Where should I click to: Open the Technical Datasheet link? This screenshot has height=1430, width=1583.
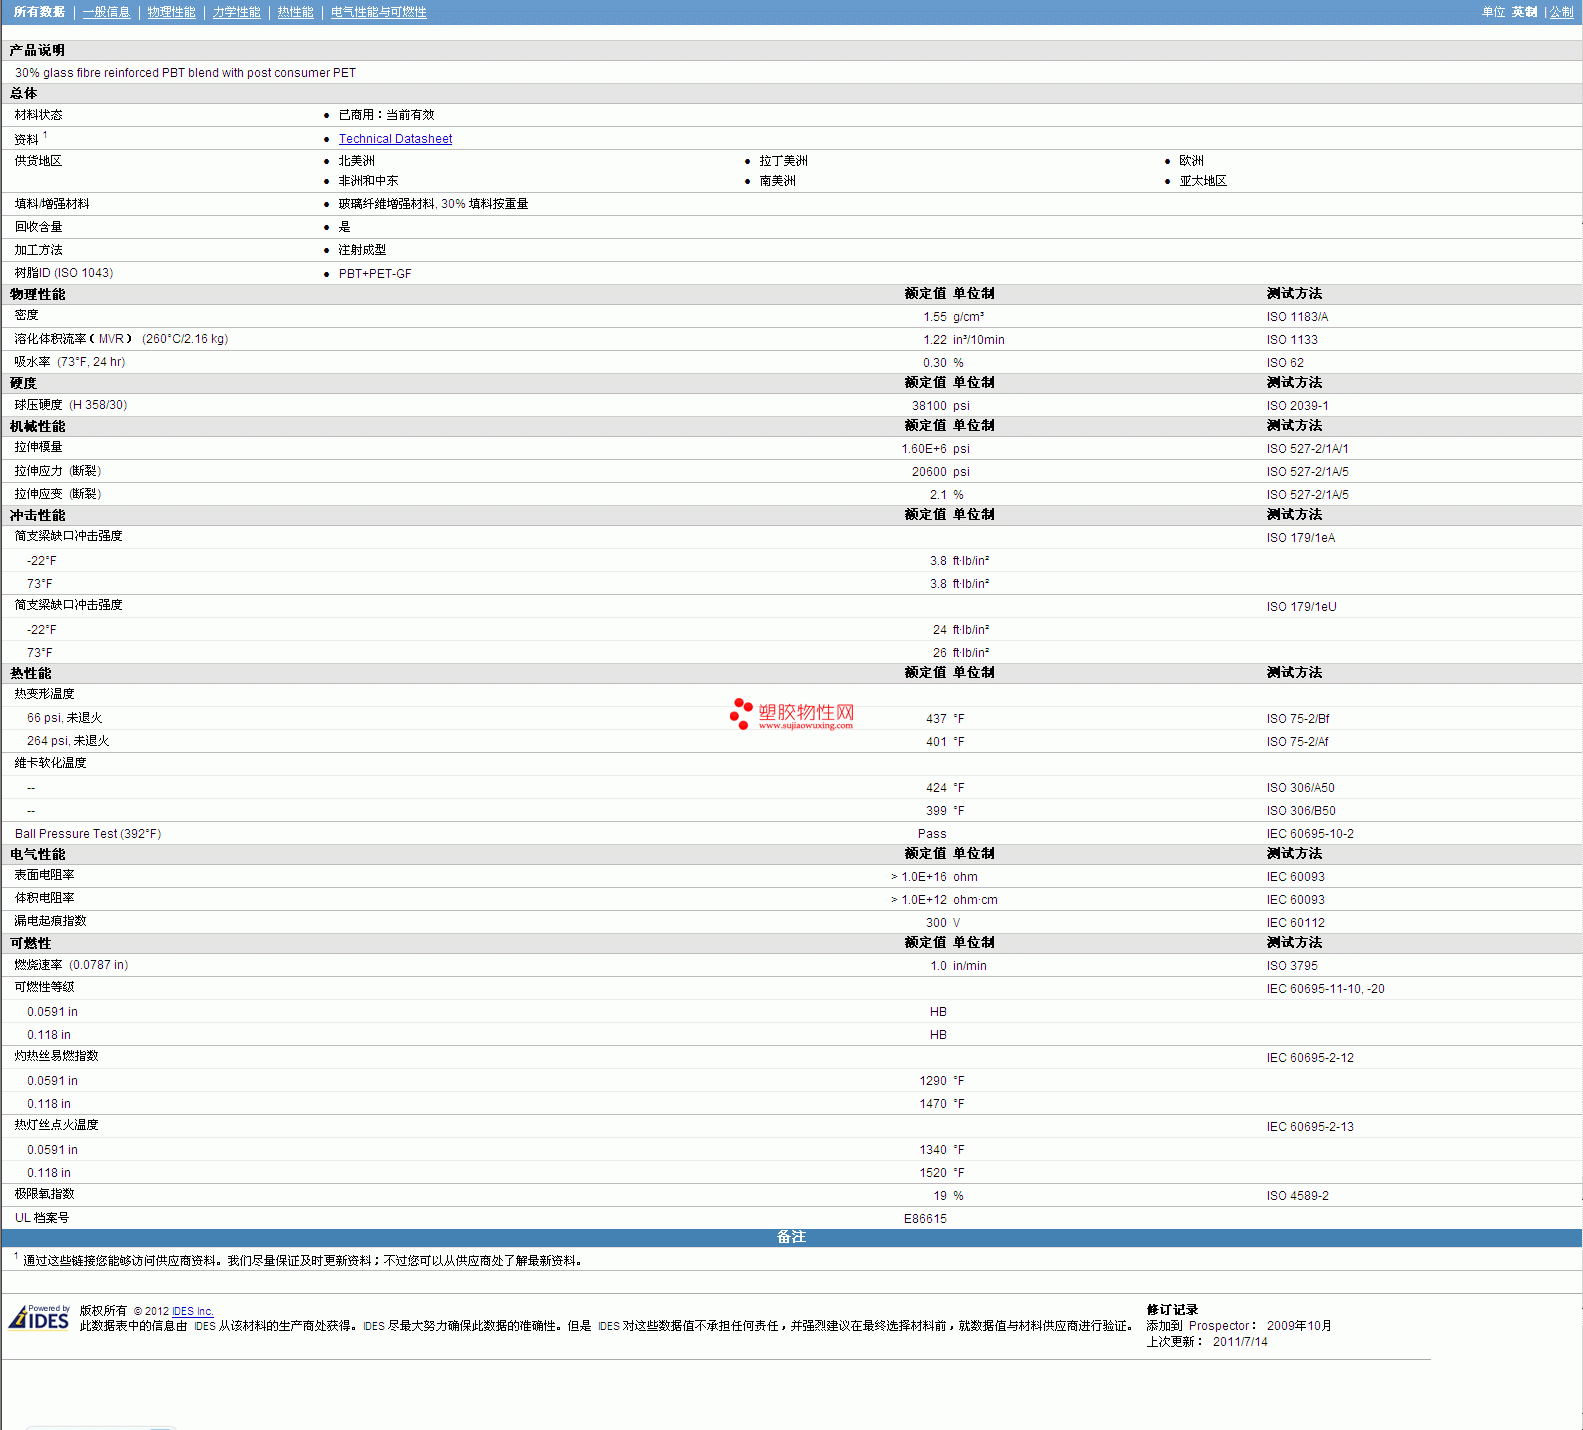395,139
